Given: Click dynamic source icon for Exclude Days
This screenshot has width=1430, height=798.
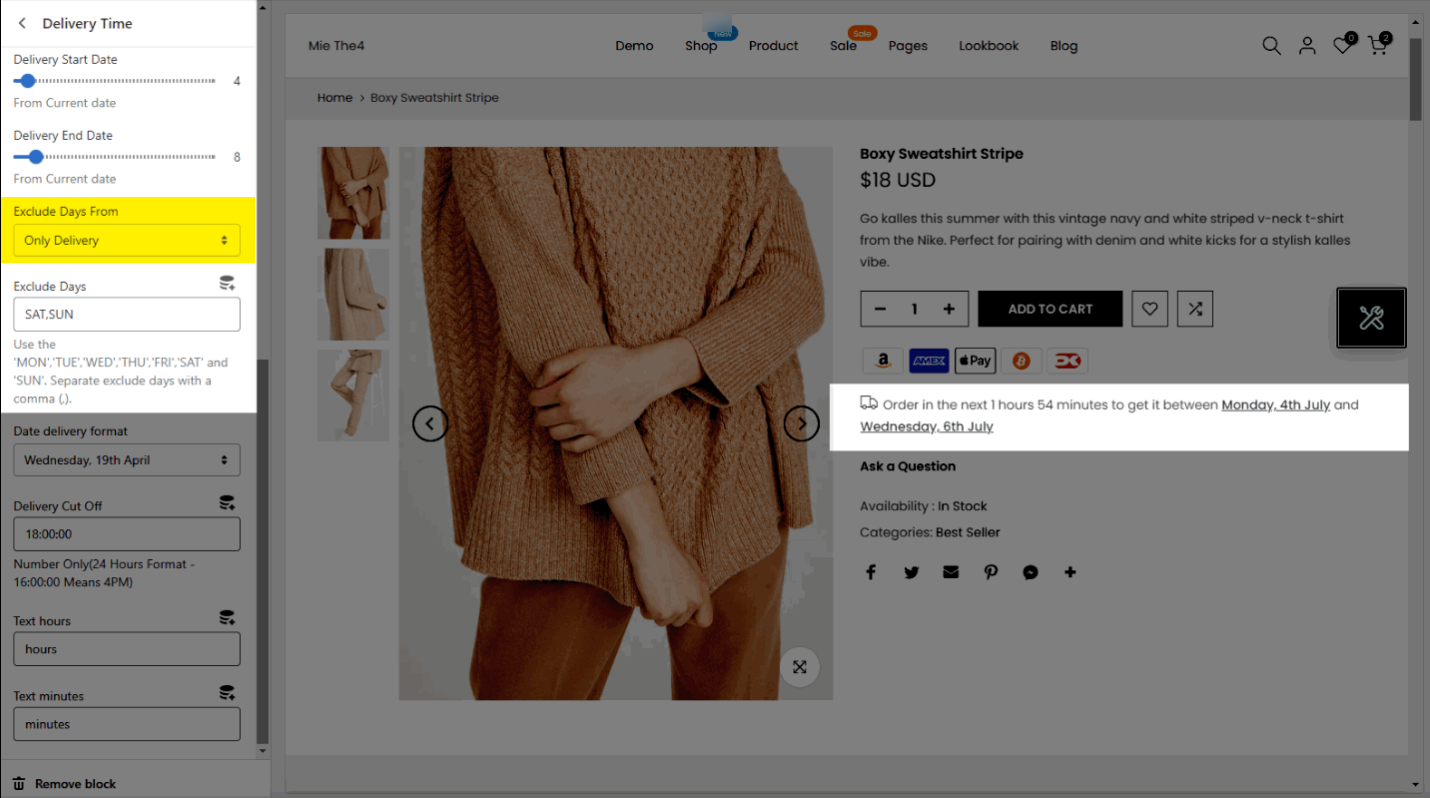Looking at the screenshot, I should point(227,284).
